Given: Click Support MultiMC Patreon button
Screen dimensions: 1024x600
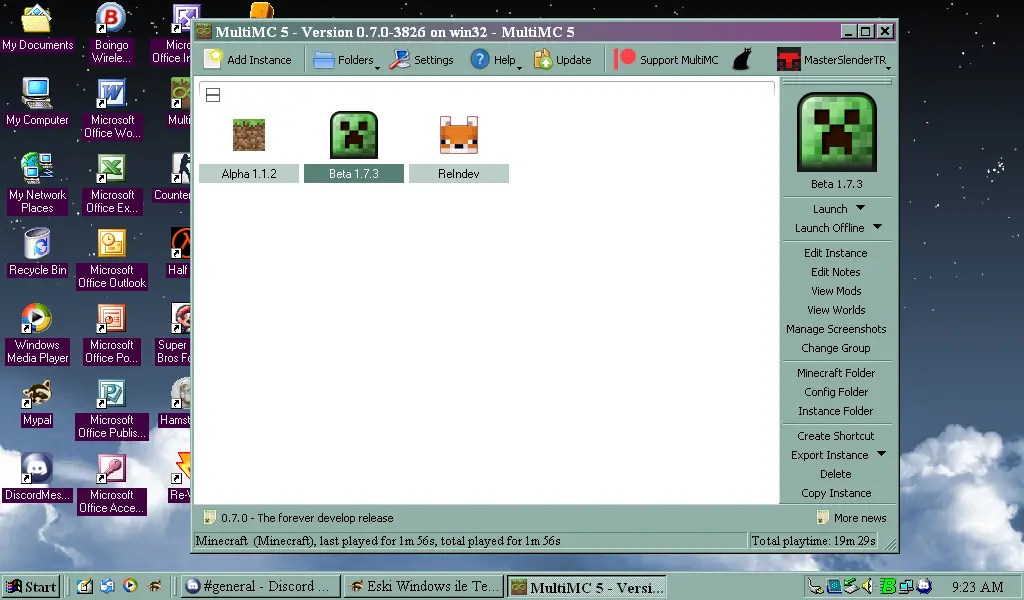Looking at the screenshot, I should (x=665, y=59).
